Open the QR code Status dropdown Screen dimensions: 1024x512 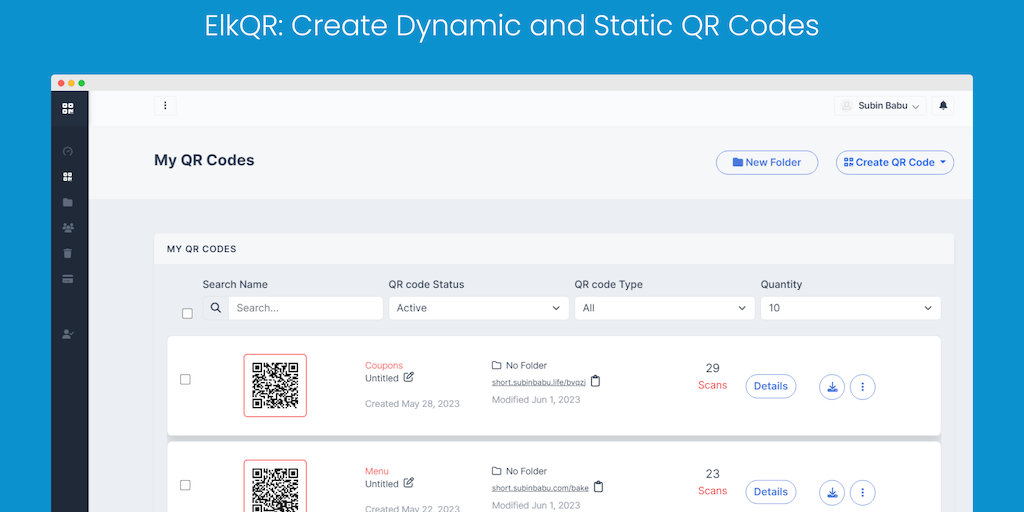[x=479, y=308]
